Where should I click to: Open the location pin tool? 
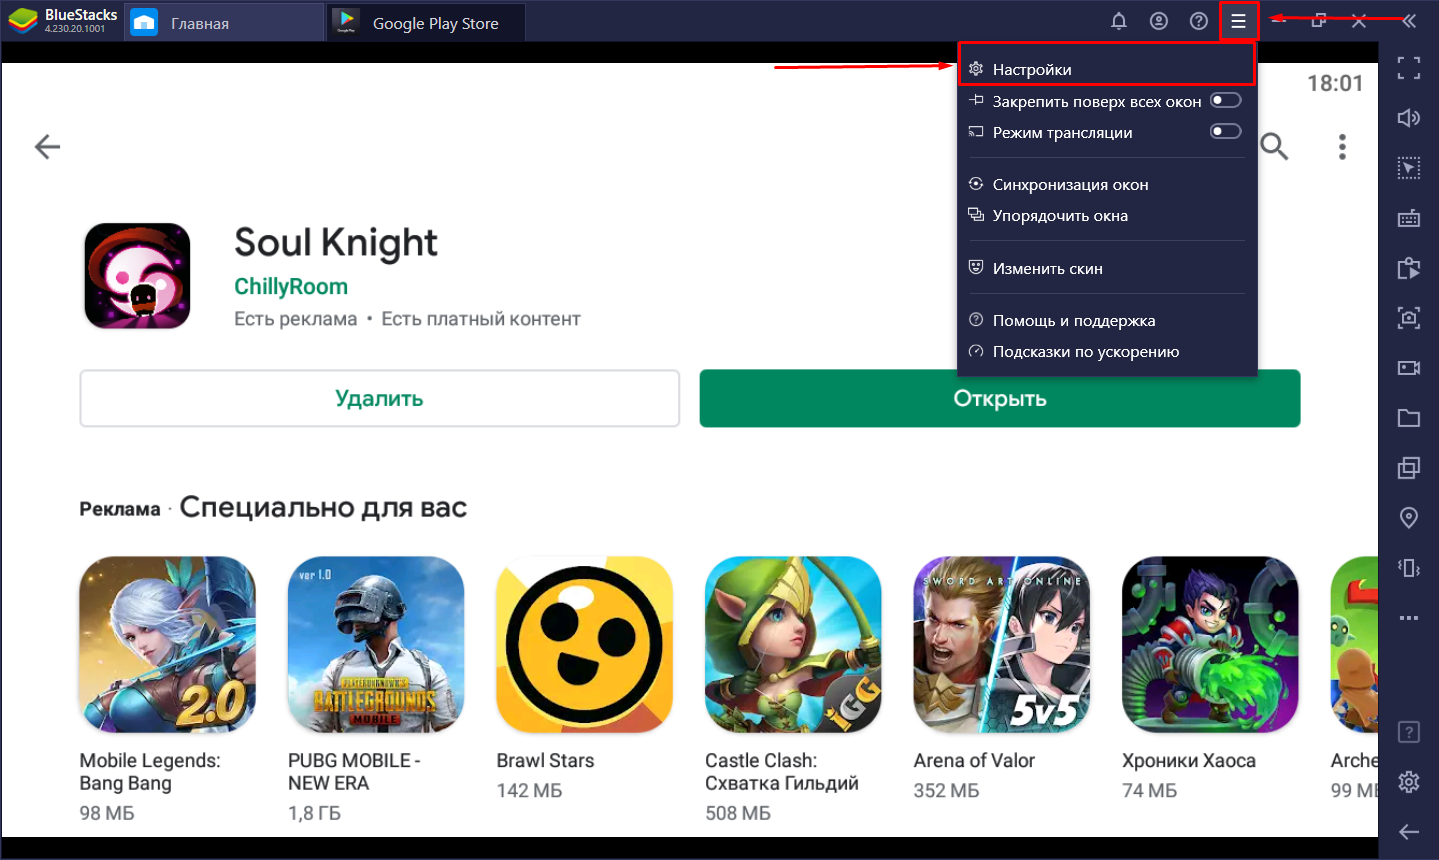1409,518
